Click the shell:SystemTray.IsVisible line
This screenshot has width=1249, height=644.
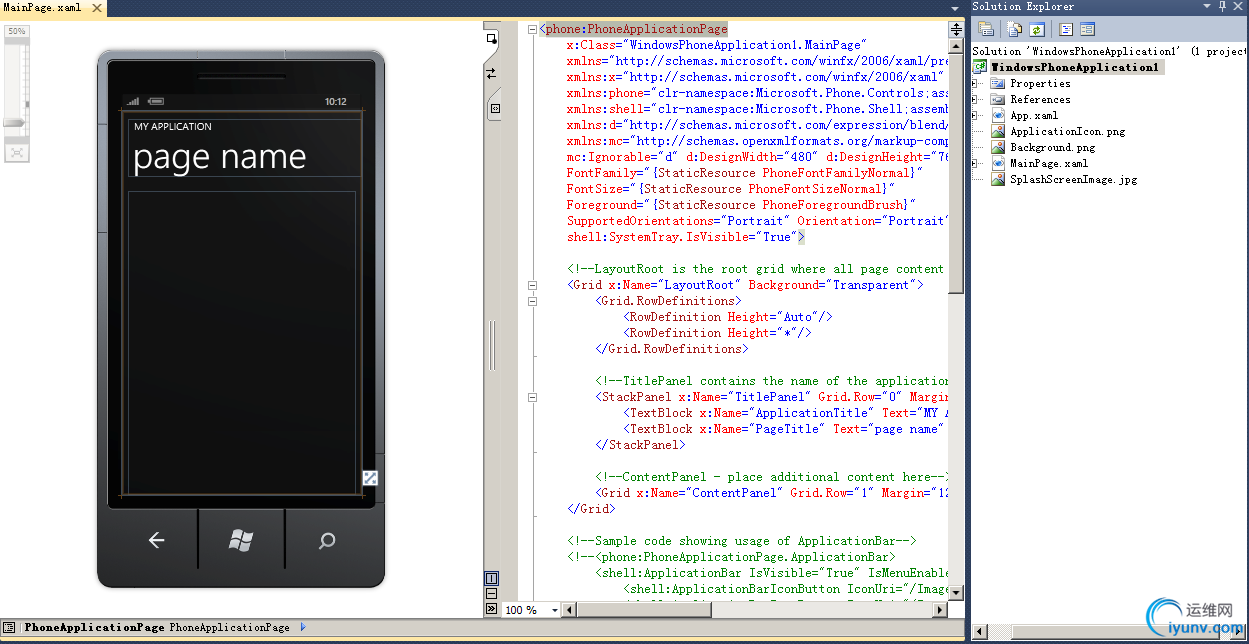[x=685, y=237]
